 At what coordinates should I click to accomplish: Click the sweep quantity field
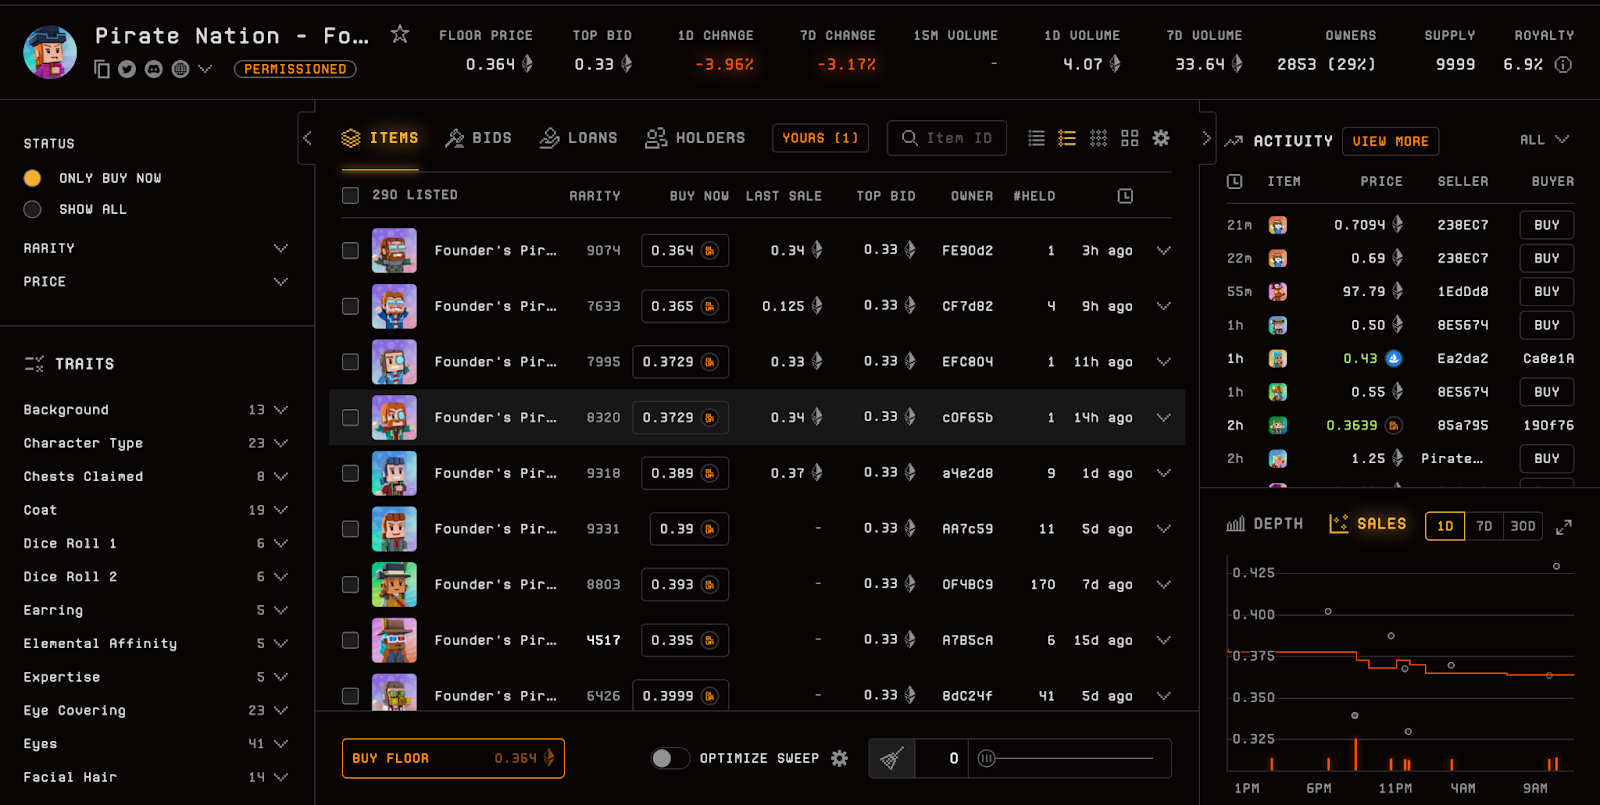coord(941,758)
